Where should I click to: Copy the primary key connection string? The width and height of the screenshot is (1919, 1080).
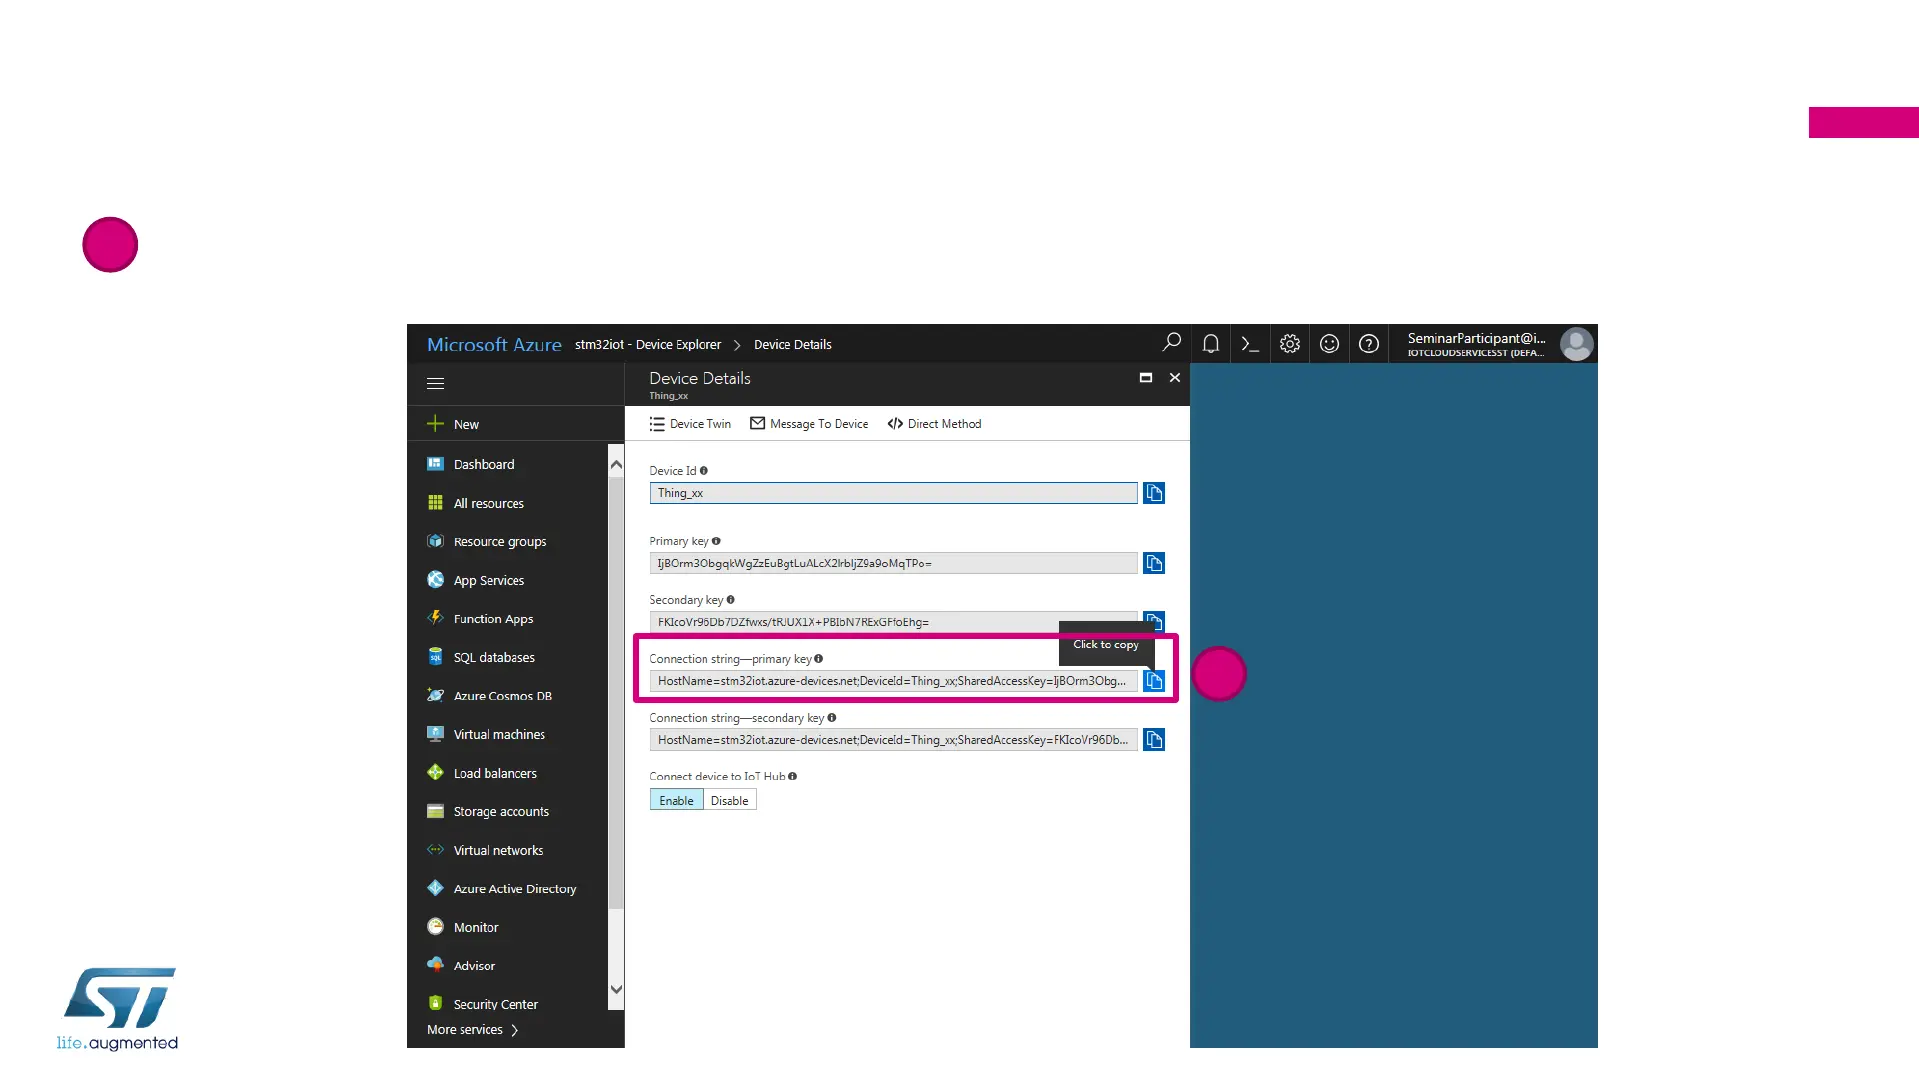(1154, 681)
